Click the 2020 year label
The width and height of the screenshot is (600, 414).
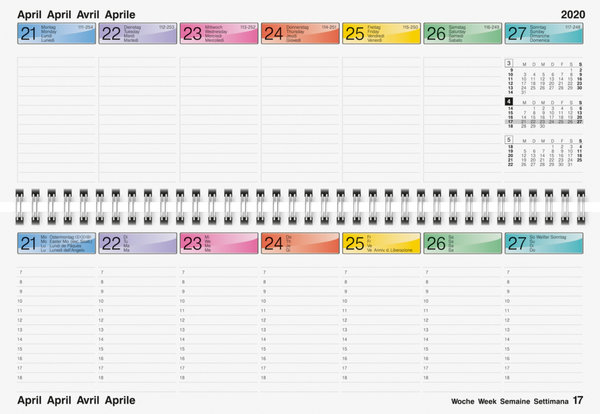pos(574,12)
